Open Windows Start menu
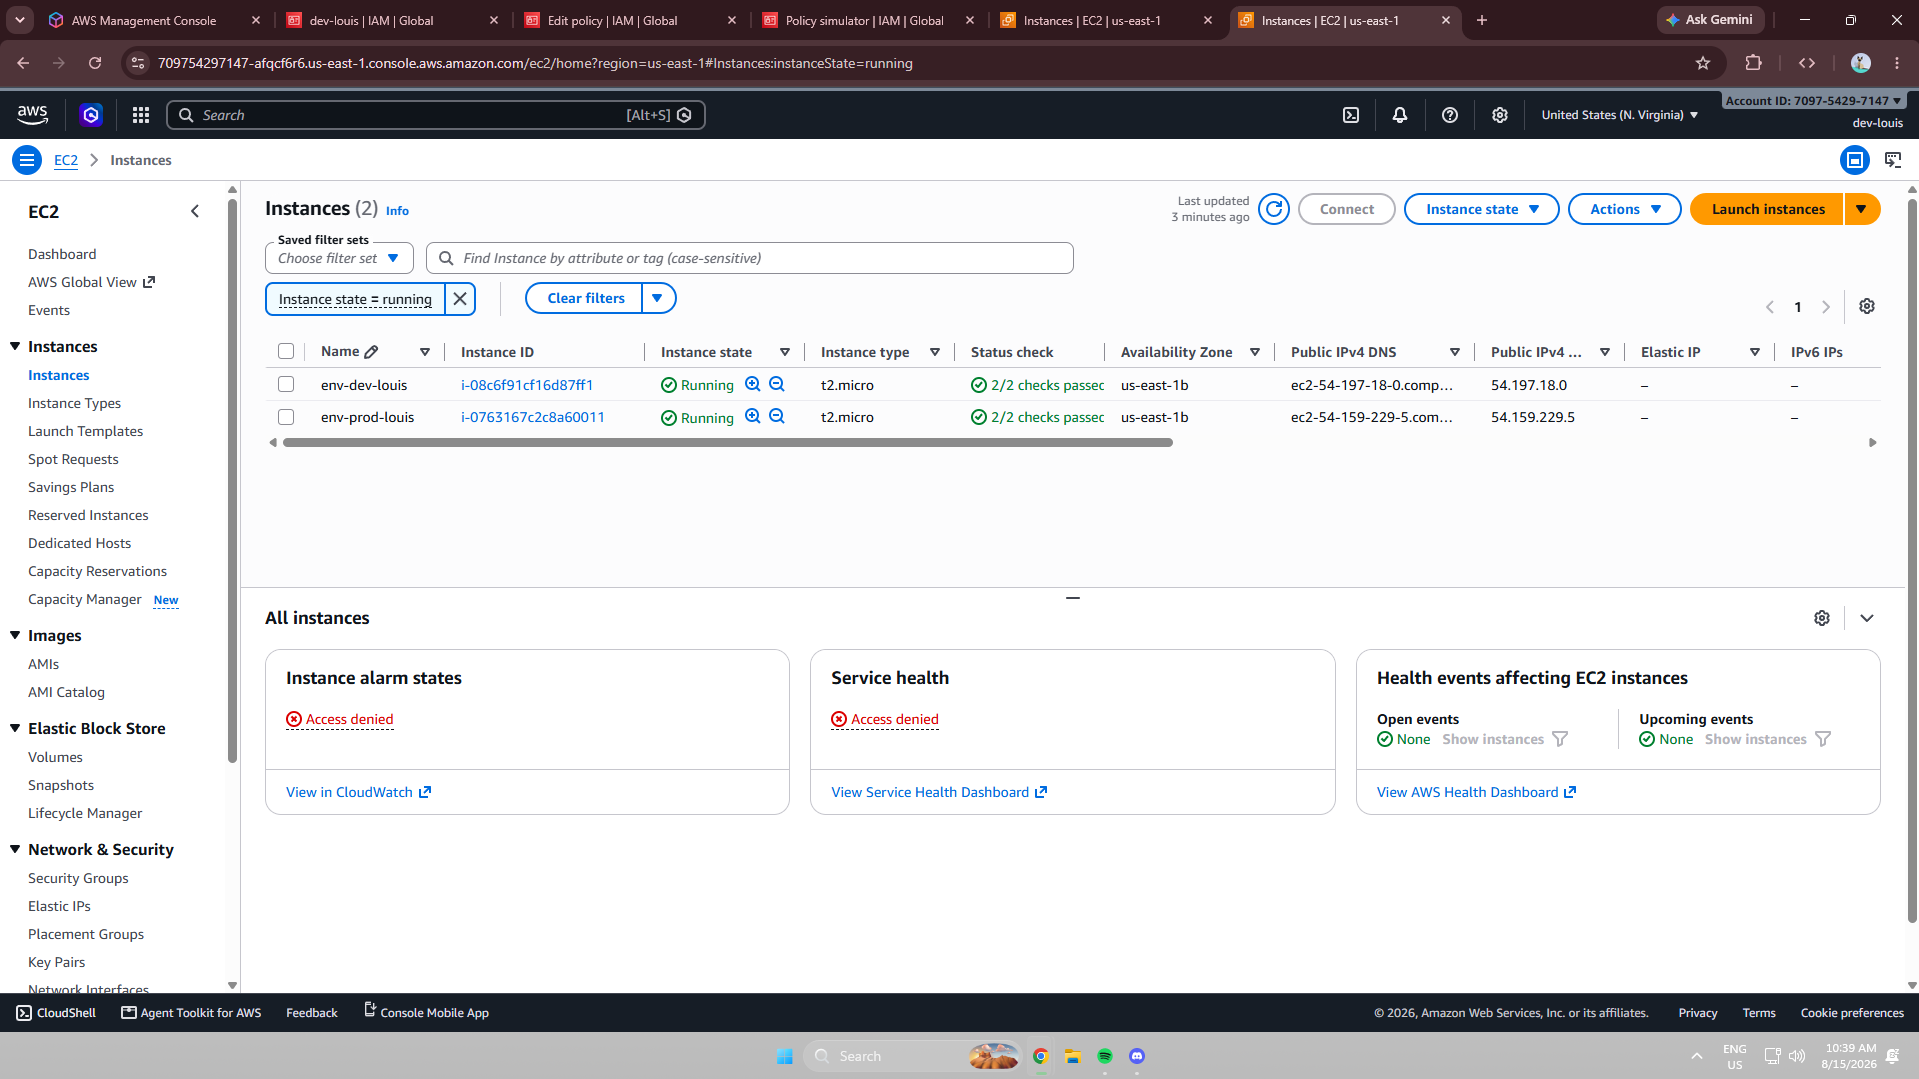The width and height of the screenshot is (1919, 1079). tap(785, 1056)
